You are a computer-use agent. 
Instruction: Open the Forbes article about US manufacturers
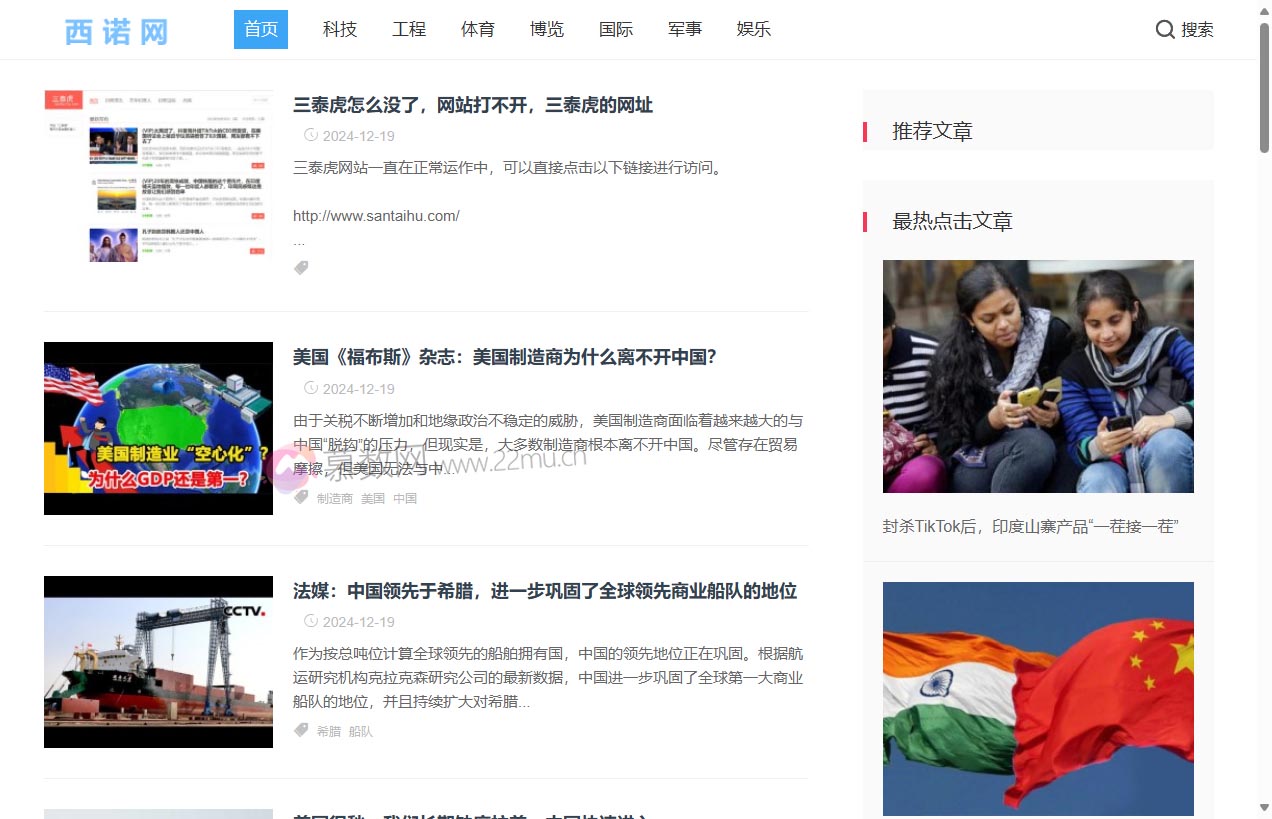(504, 356)
